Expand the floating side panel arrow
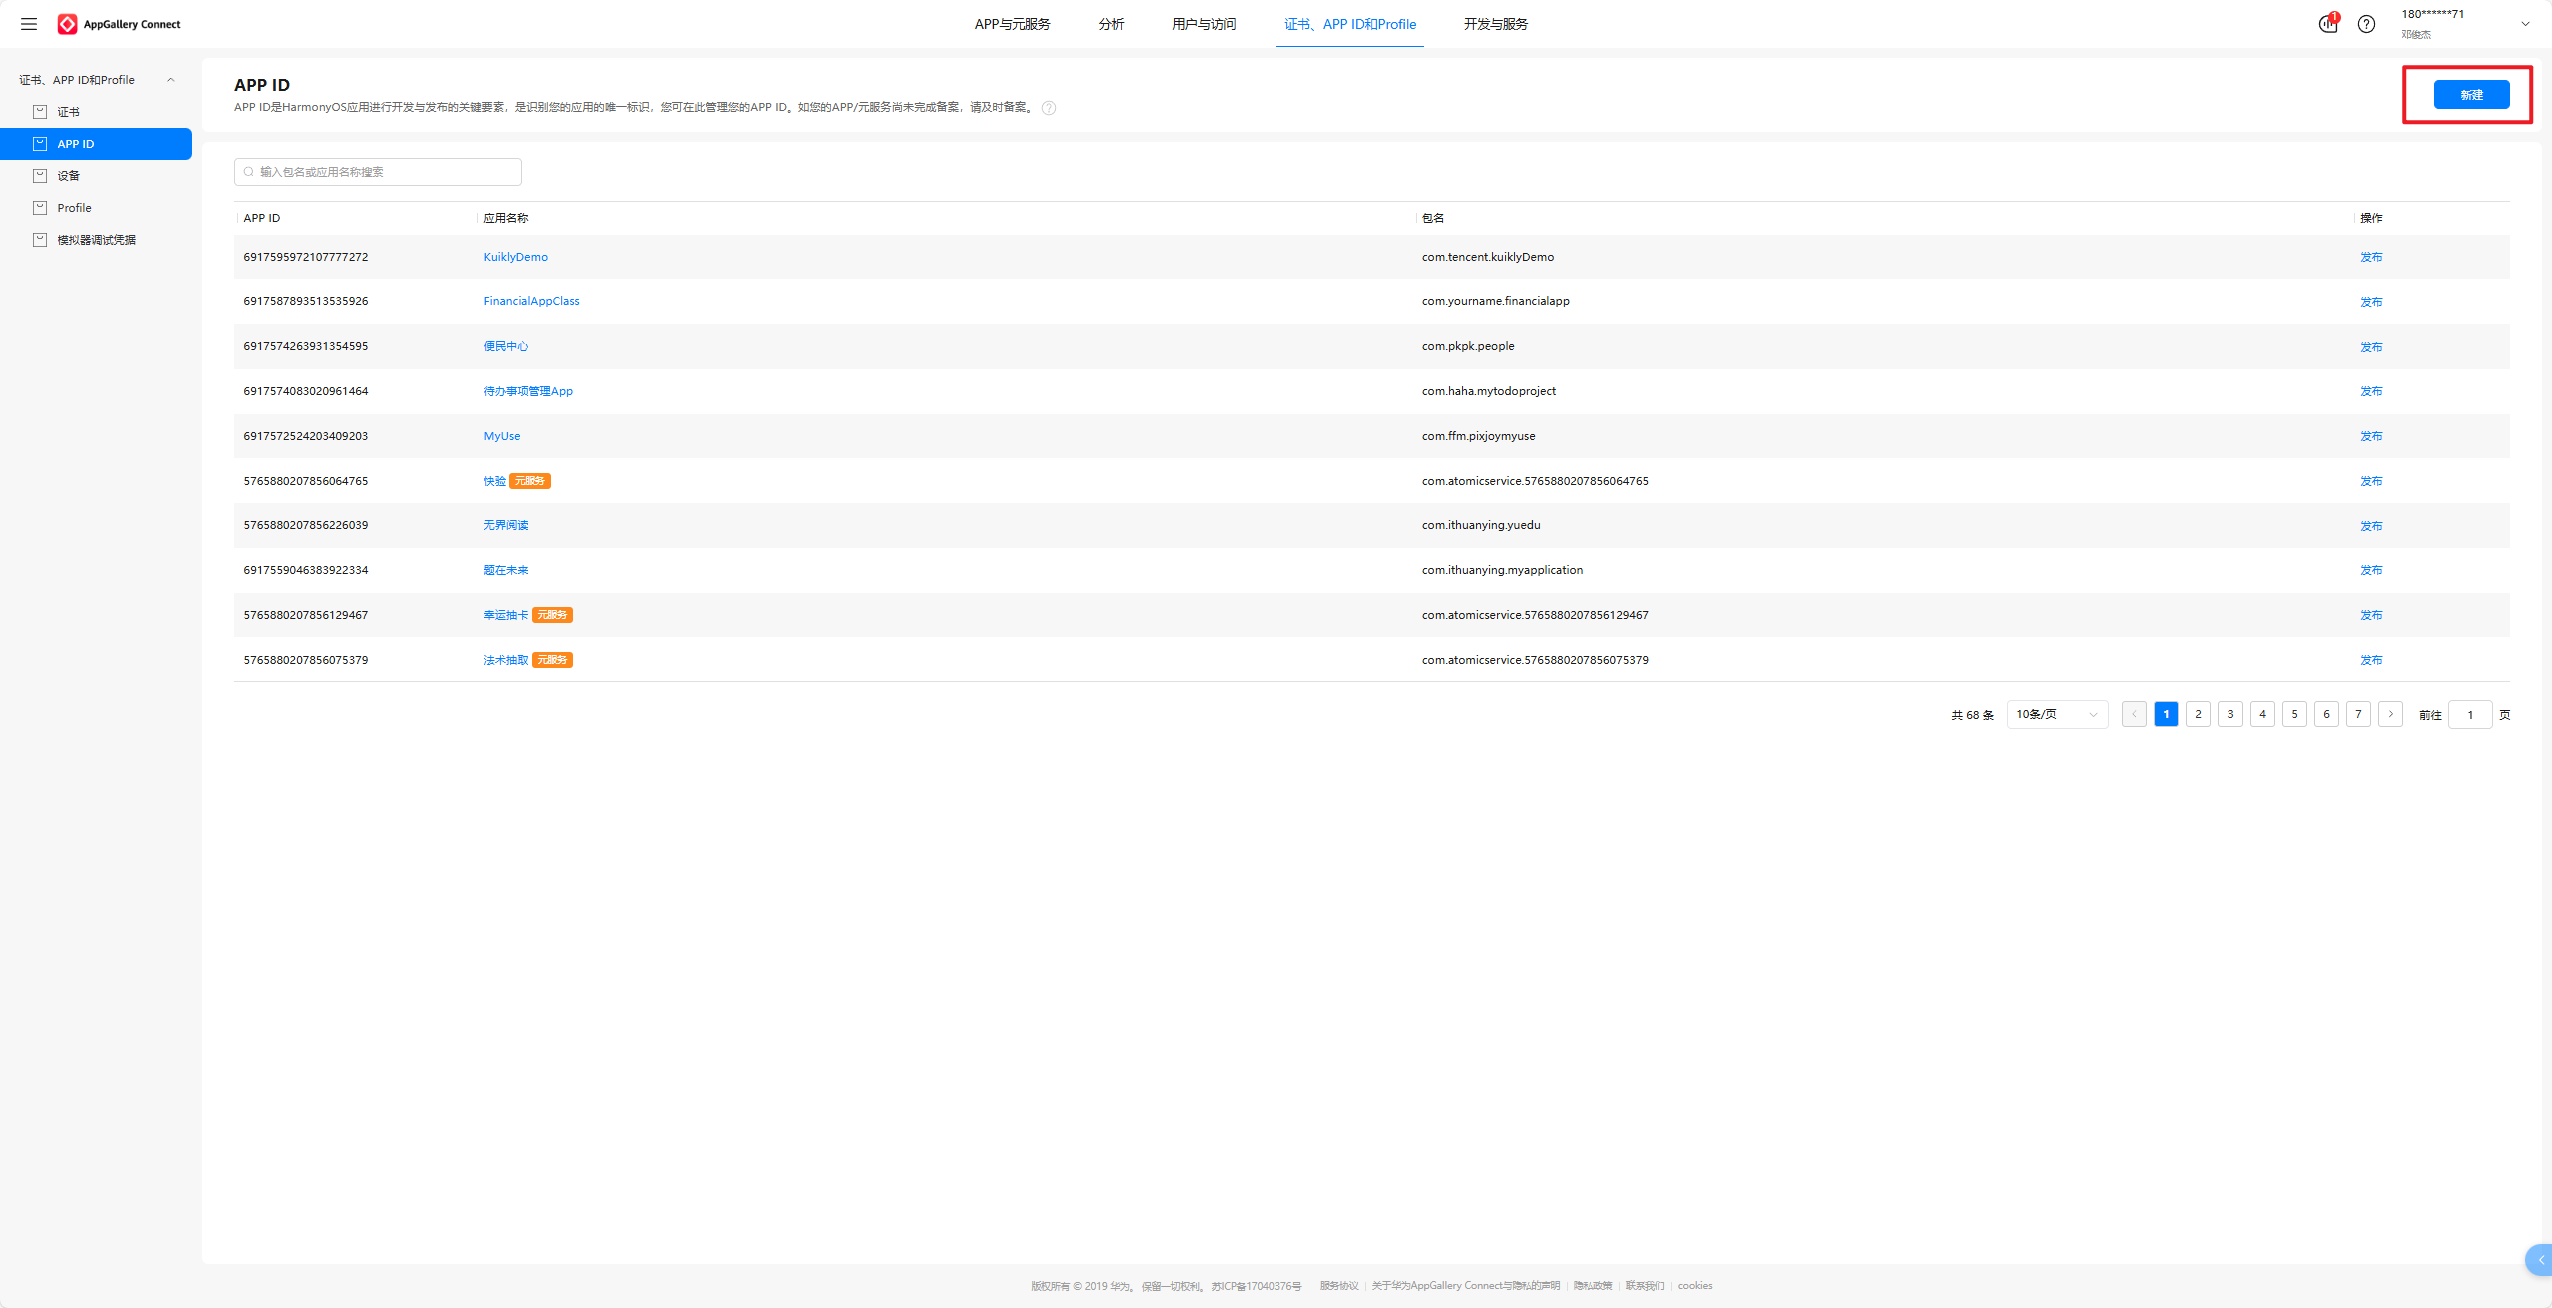2552x1308 pixels. click(2540, 1260)
